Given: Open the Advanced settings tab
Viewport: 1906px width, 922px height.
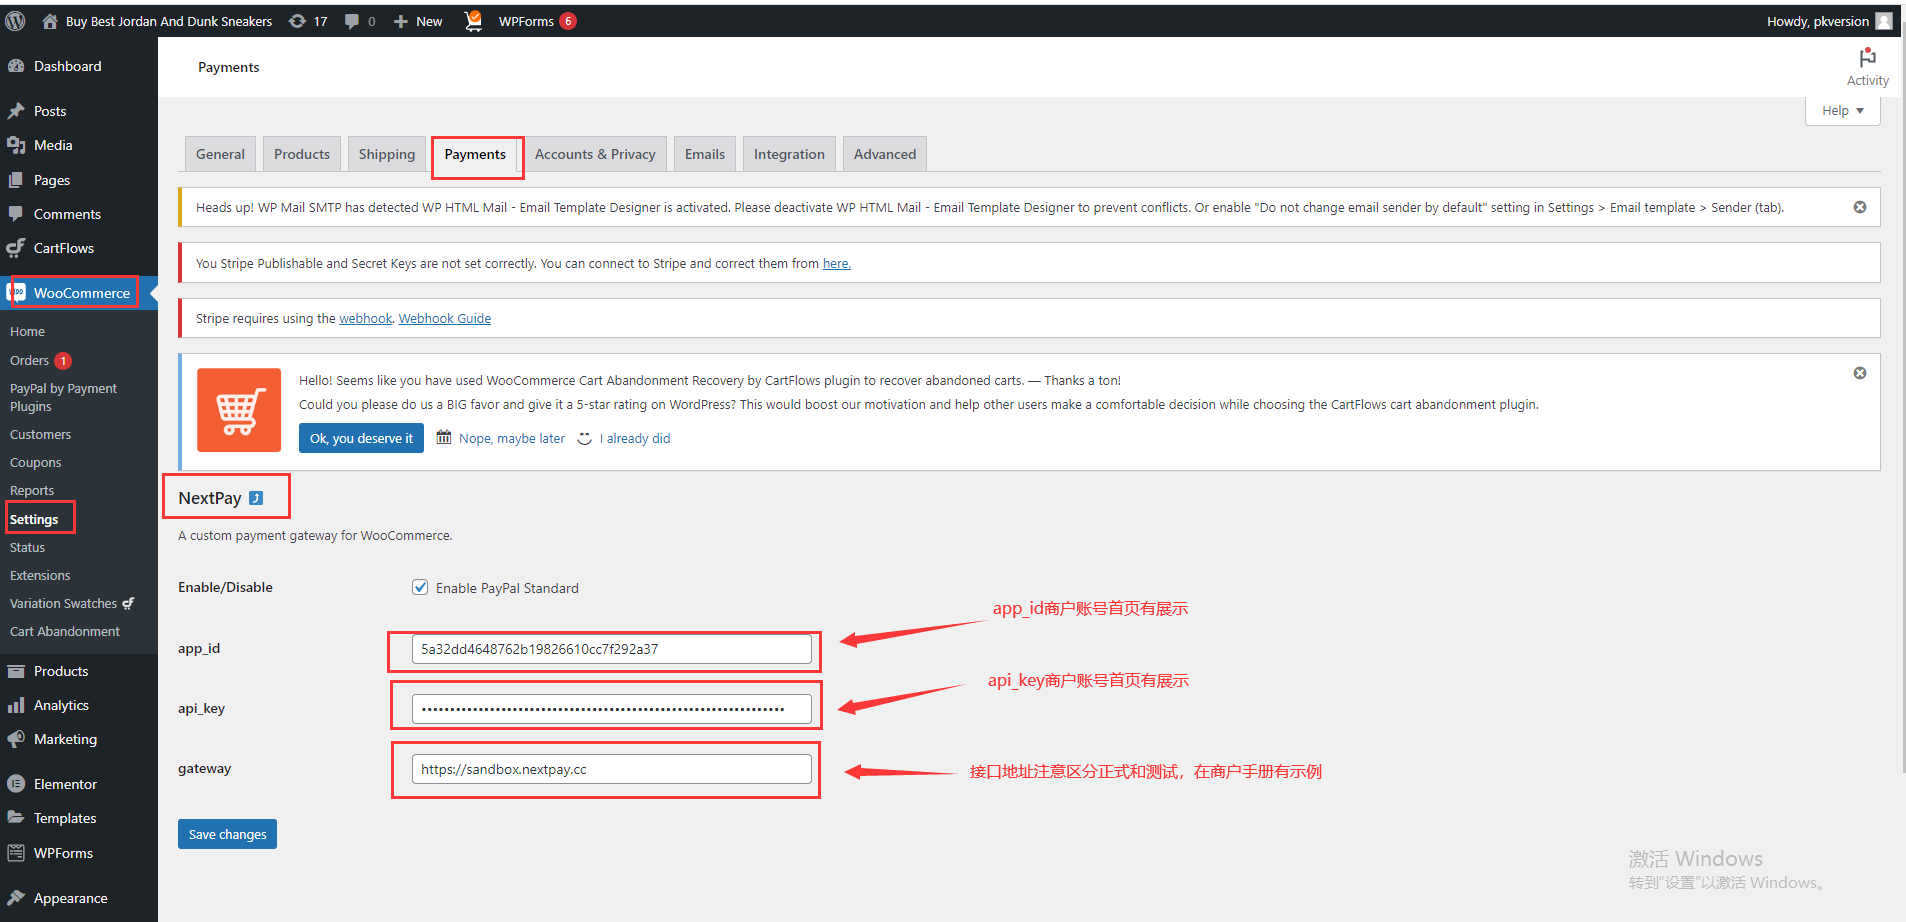Looking at the screenshot, I should 885,154.
